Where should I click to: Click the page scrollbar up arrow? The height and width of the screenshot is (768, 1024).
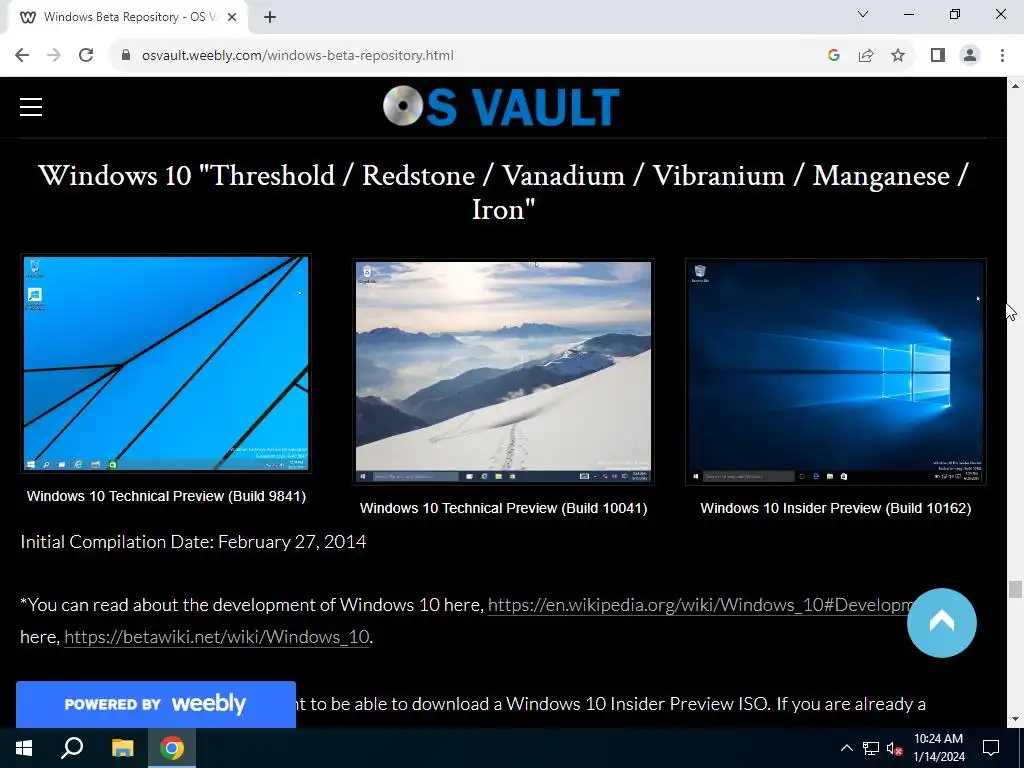point(1015,86)
